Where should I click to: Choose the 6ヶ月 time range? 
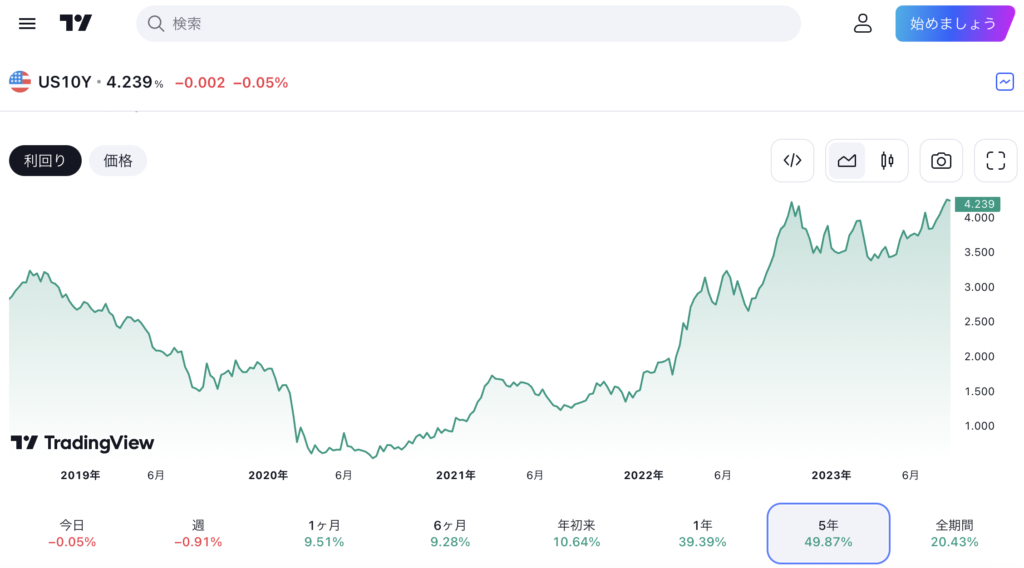click(450, 533)
